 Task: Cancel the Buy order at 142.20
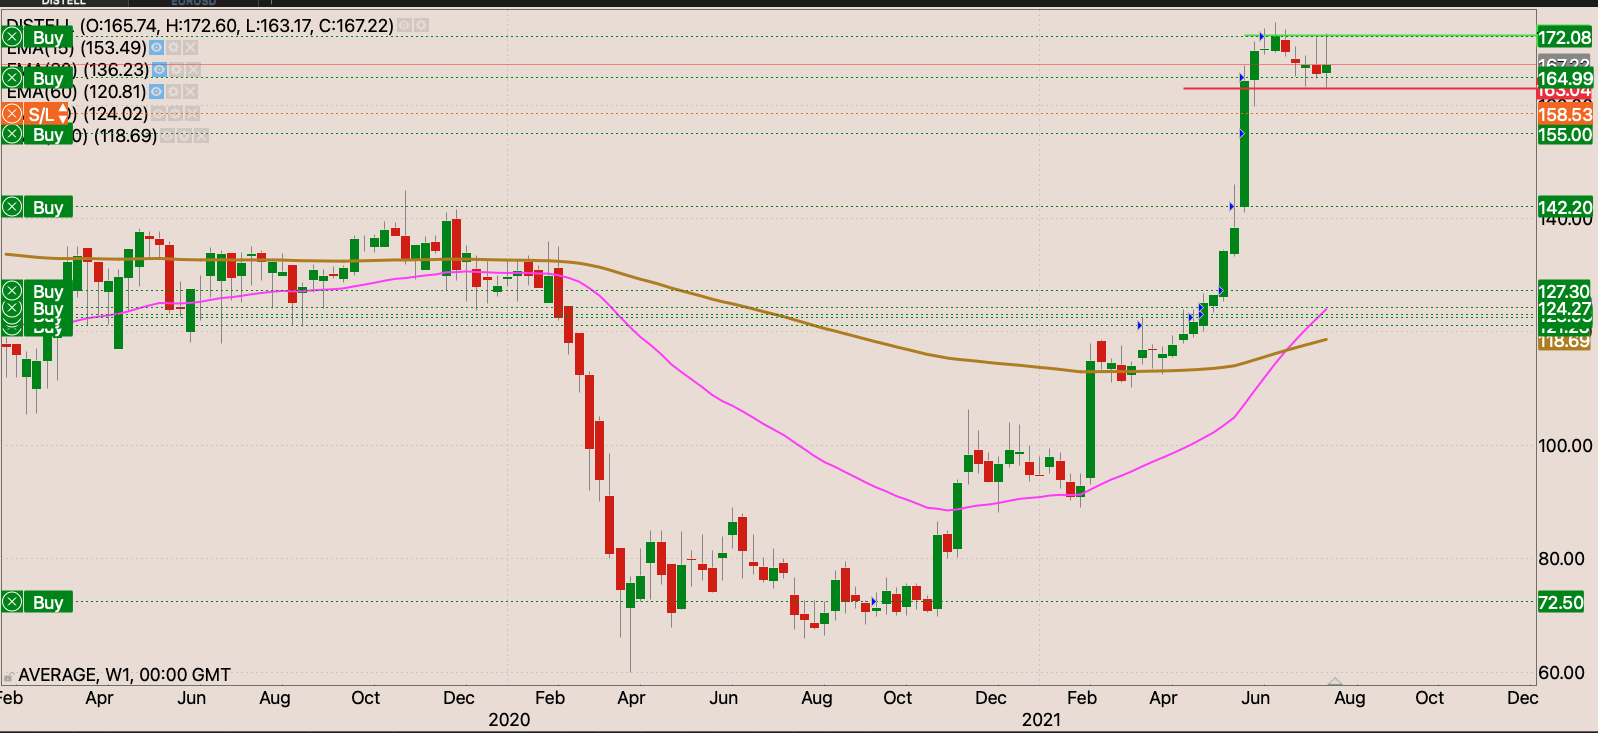pyautogui.click(x=12, y=207)
